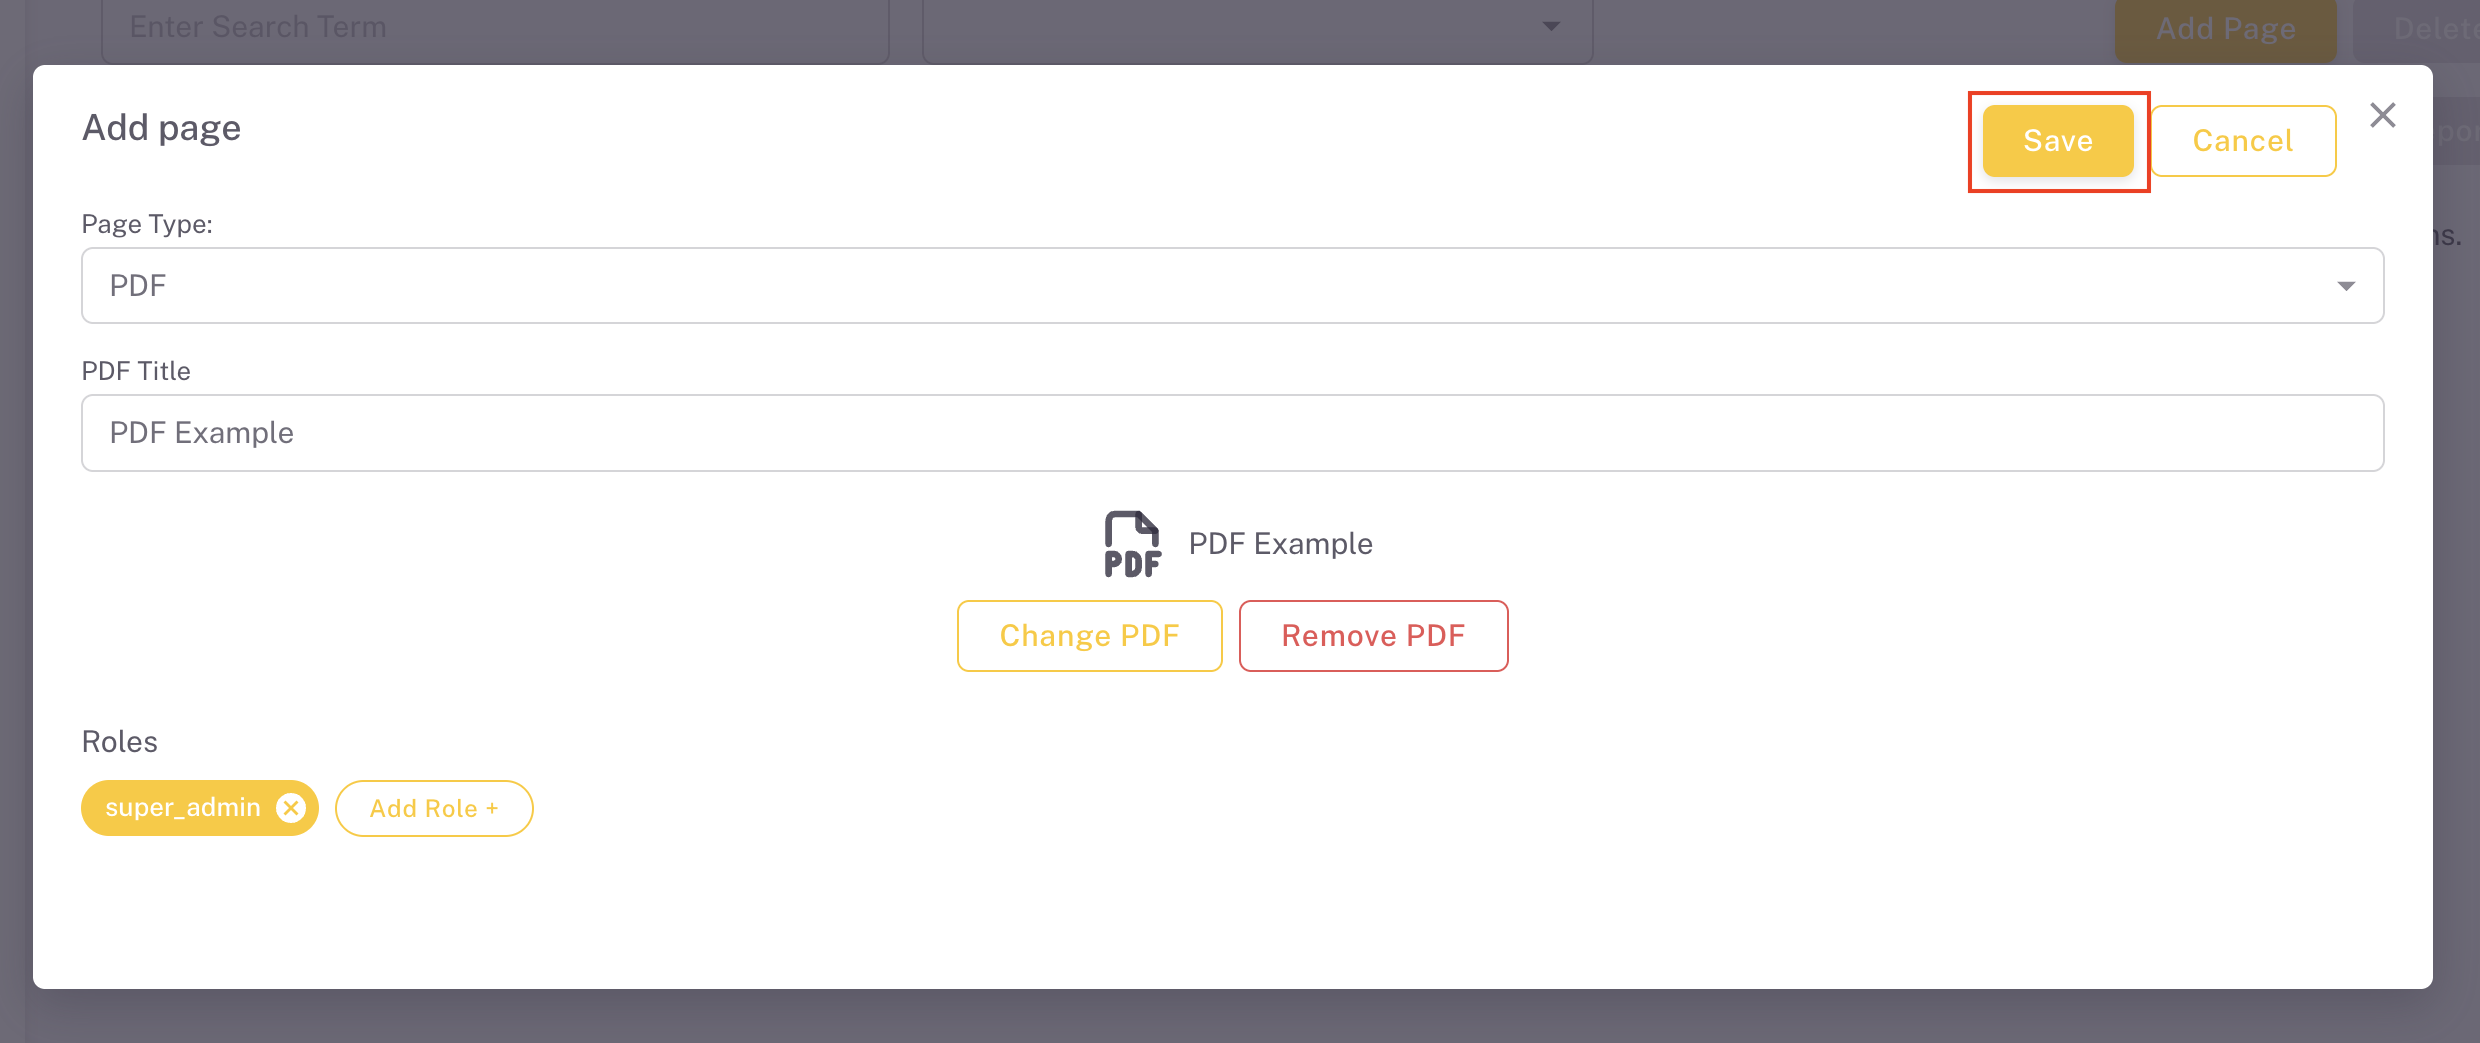Select the Page Type dropdown caret

2347,286
